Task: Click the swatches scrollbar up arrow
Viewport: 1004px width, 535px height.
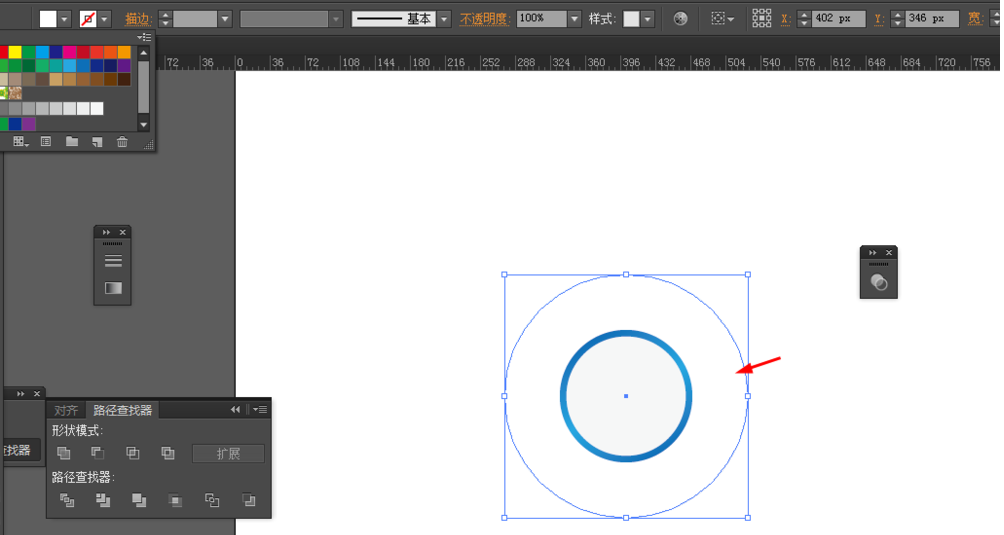Action: click(143, 53)
